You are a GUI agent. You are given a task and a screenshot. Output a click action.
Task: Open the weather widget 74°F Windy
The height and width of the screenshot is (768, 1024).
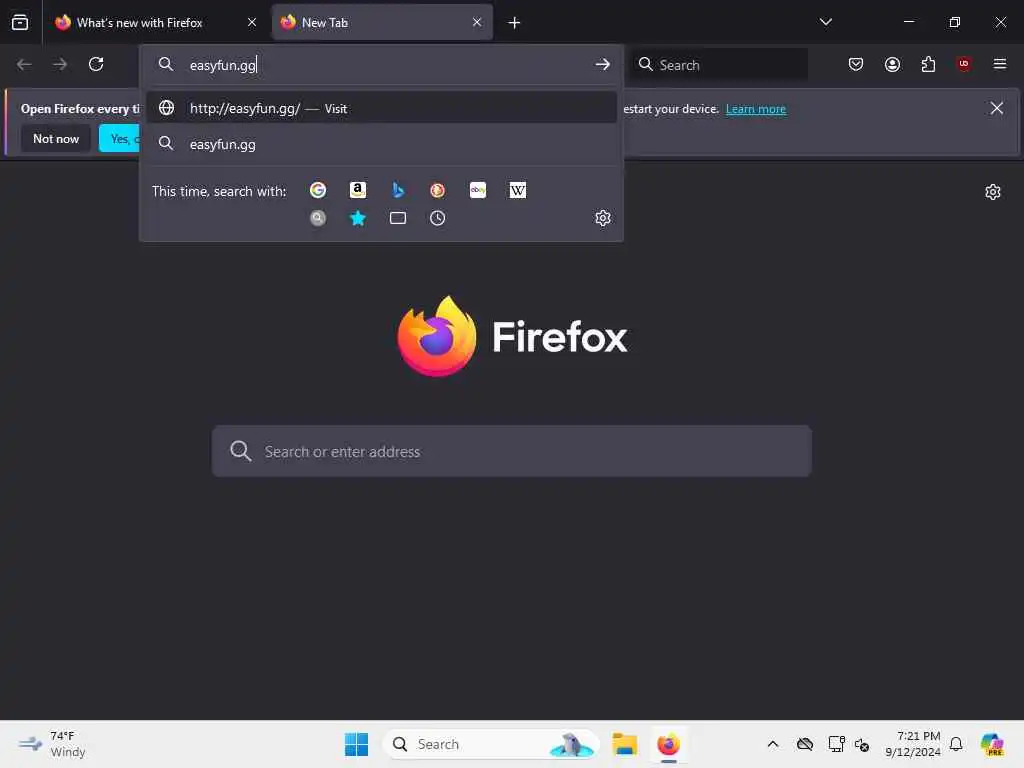(x=52, y=744)
